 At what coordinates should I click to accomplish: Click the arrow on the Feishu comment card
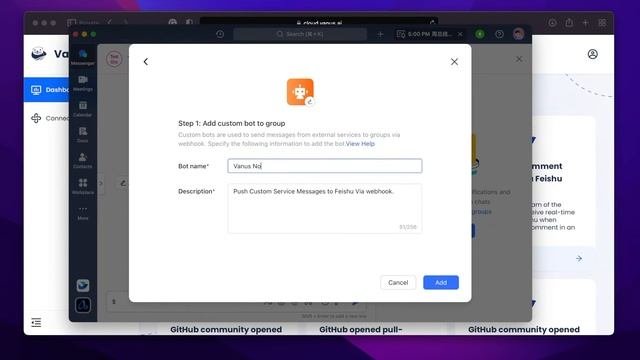click(579, 258)
